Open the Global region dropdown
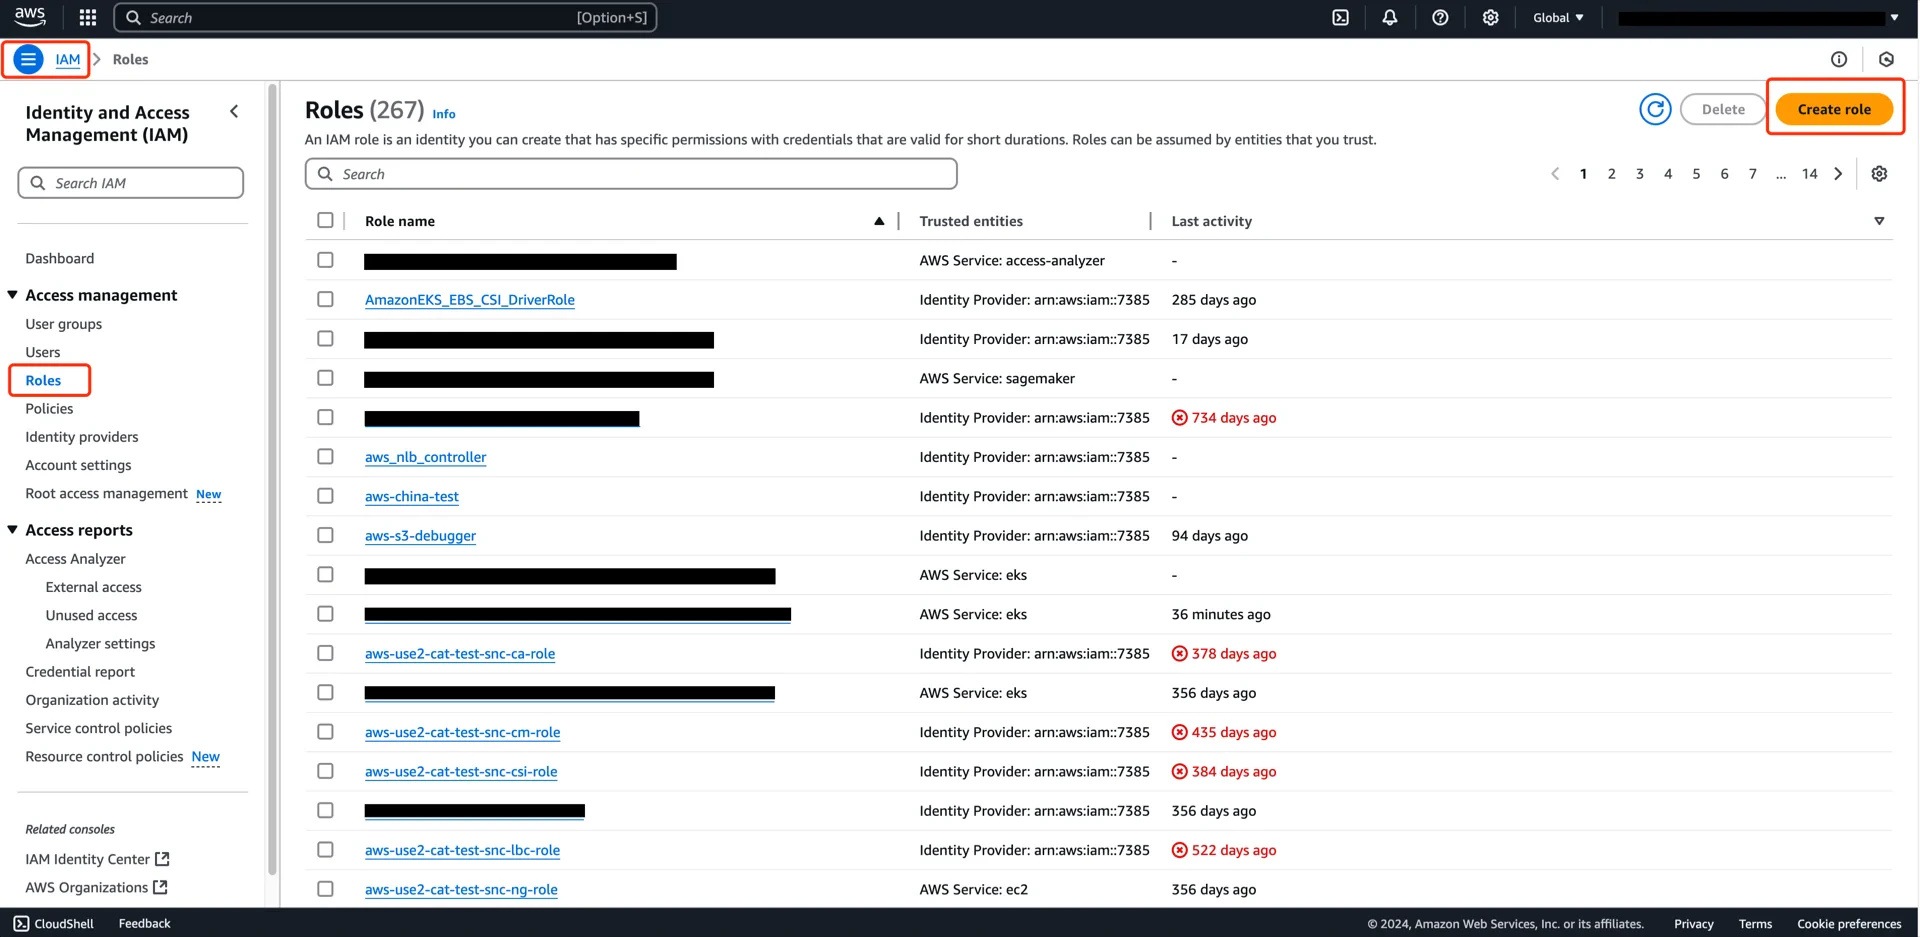 1558,17
